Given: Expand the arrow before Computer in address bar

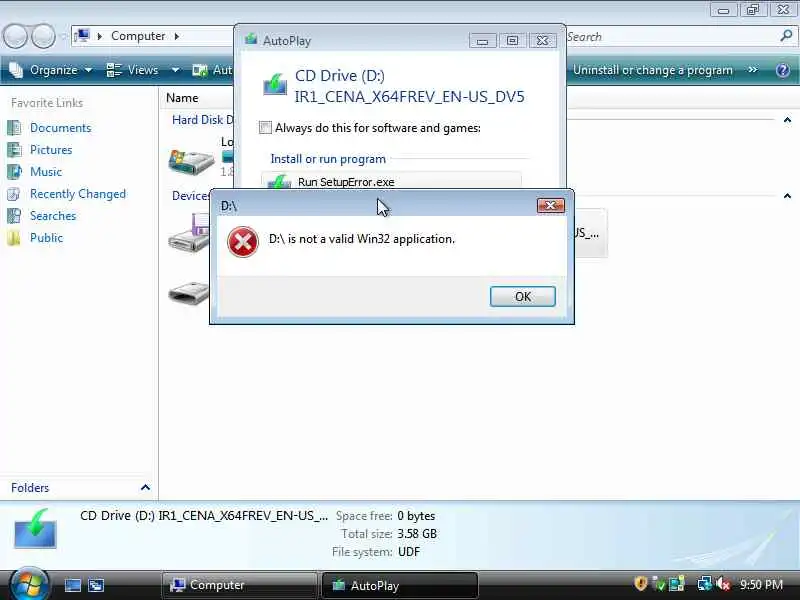Looking at the screenshot, I should point(99,36).
